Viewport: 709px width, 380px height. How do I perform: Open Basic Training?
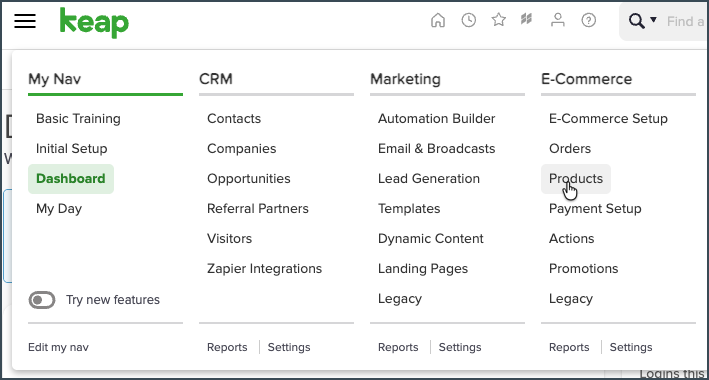pyautogui.click(x=78, y=119)
